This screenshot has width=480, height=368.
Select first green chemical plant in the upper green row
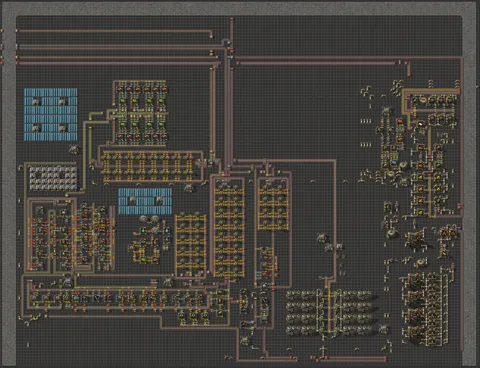(x=123, y=101)
